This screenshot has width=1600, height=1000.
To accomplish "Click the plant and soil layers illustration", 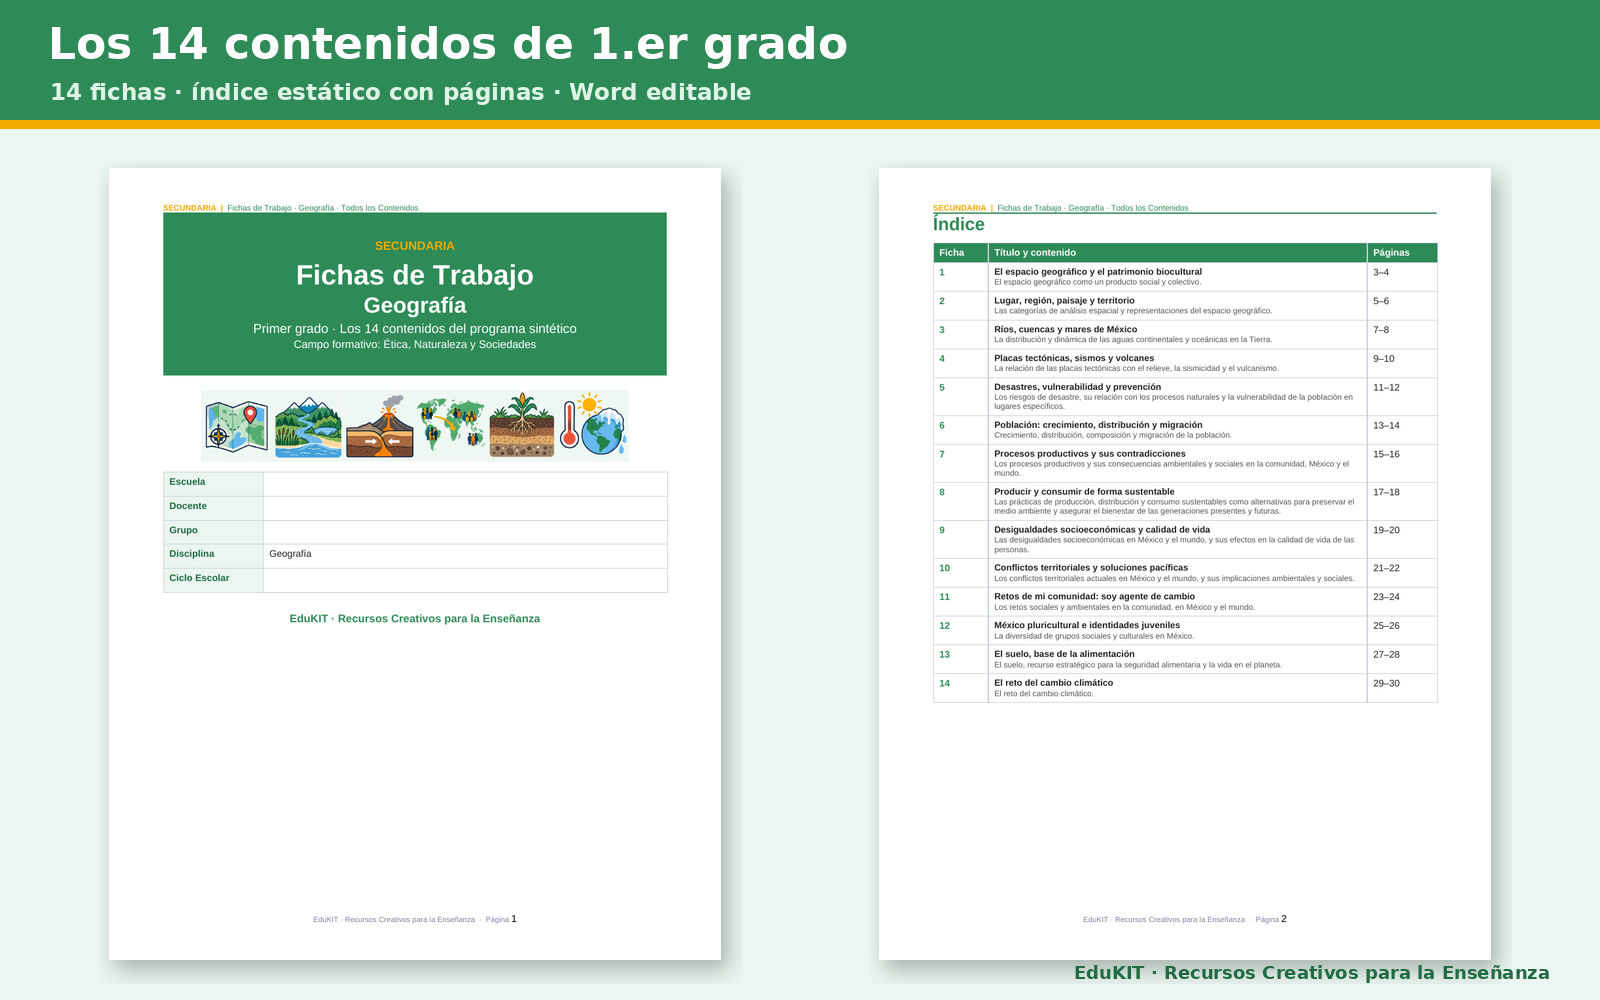I will point(522,425).
